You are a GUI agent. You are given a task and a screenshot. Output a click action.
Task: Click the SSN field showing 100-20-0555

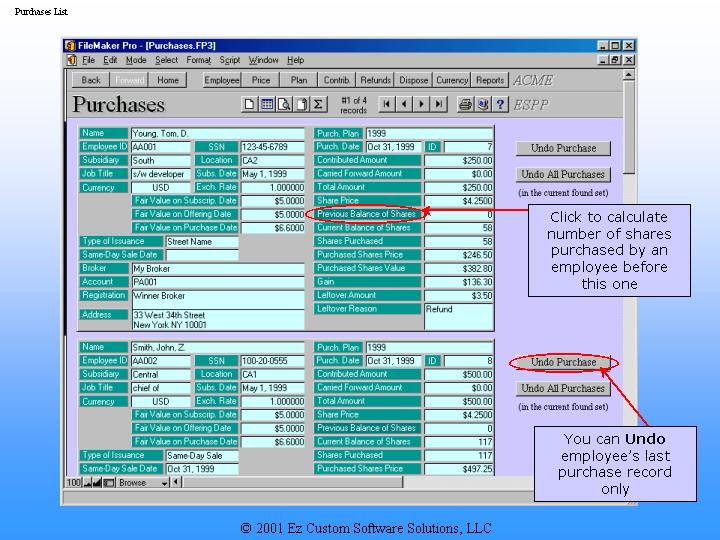pyautogui.click(x=273, y=361)
